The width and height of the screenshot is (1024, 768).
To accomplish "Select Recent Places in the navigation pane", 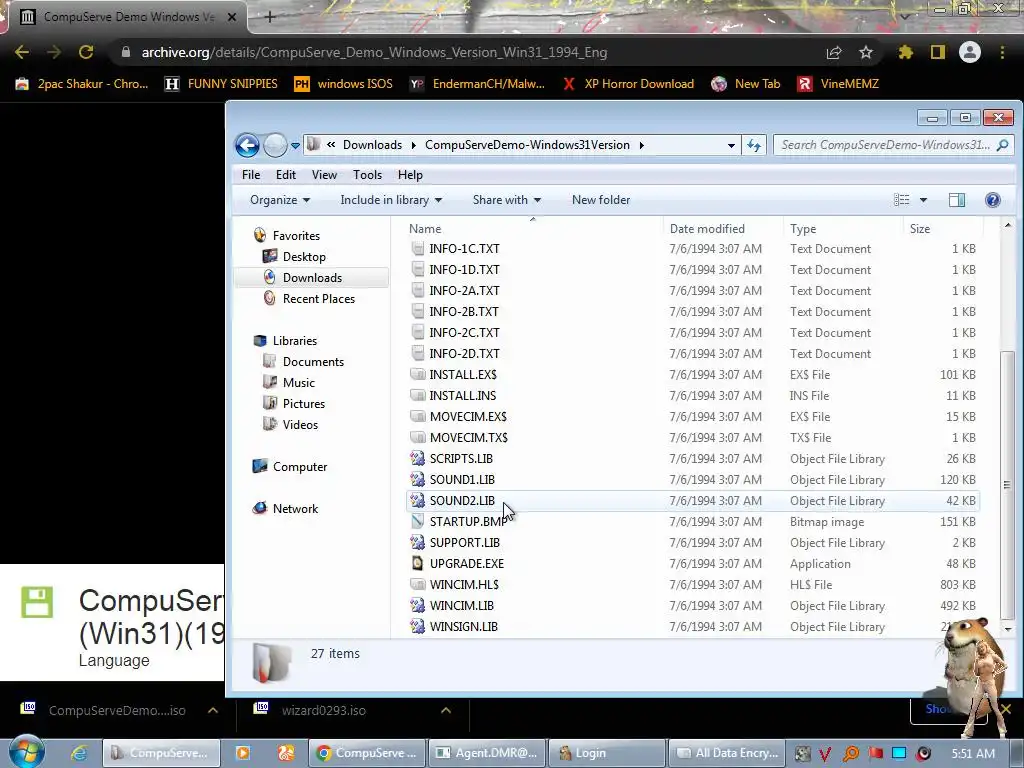I will click(319, 298).
